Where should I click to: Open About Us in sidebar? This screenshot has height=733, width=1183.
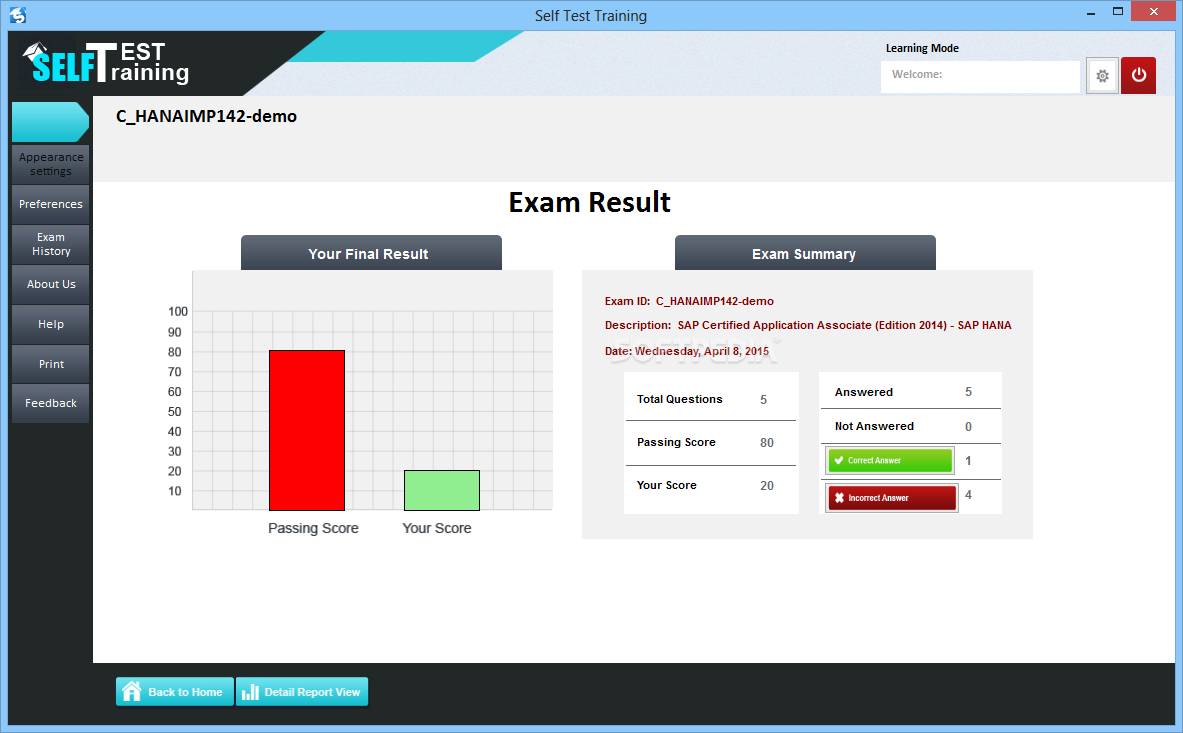coord(51,284)
